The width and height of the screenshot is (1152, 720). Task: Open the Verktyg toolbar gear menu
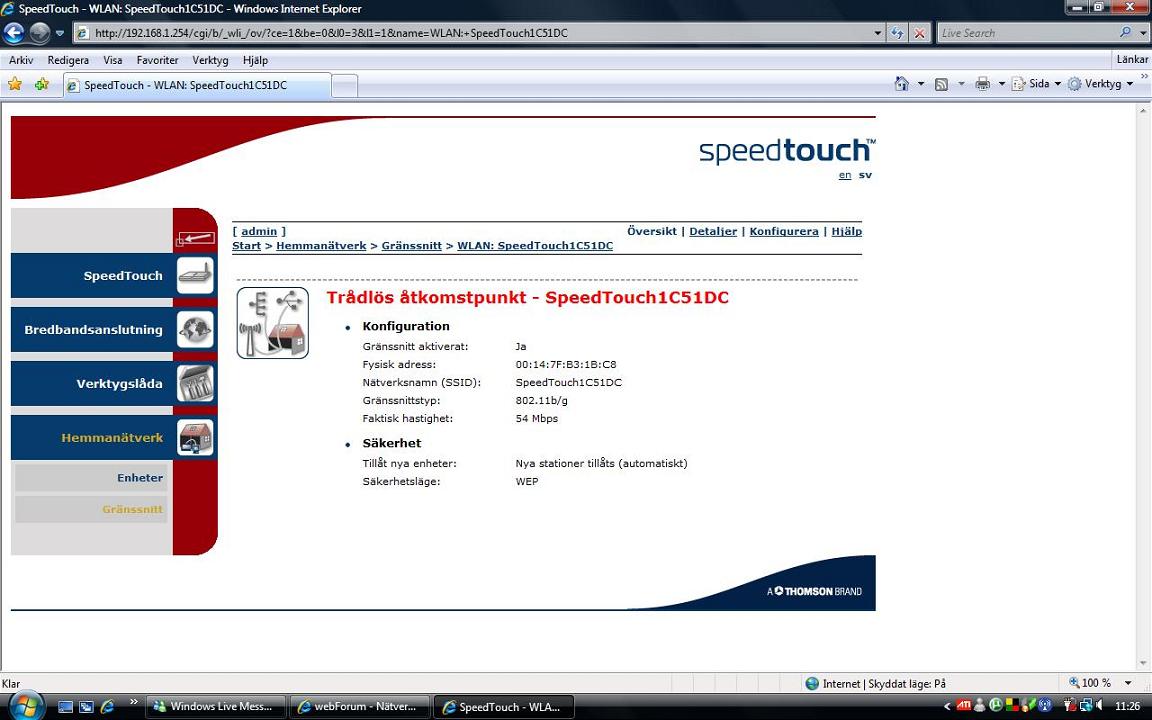pos(1099,84)
